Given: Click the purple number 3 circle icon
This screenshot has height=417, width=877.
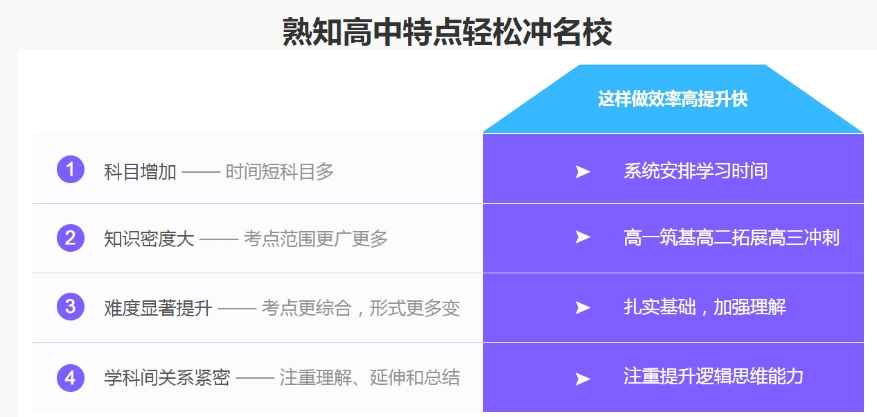Looking at the screenshot, I should 70,307.
